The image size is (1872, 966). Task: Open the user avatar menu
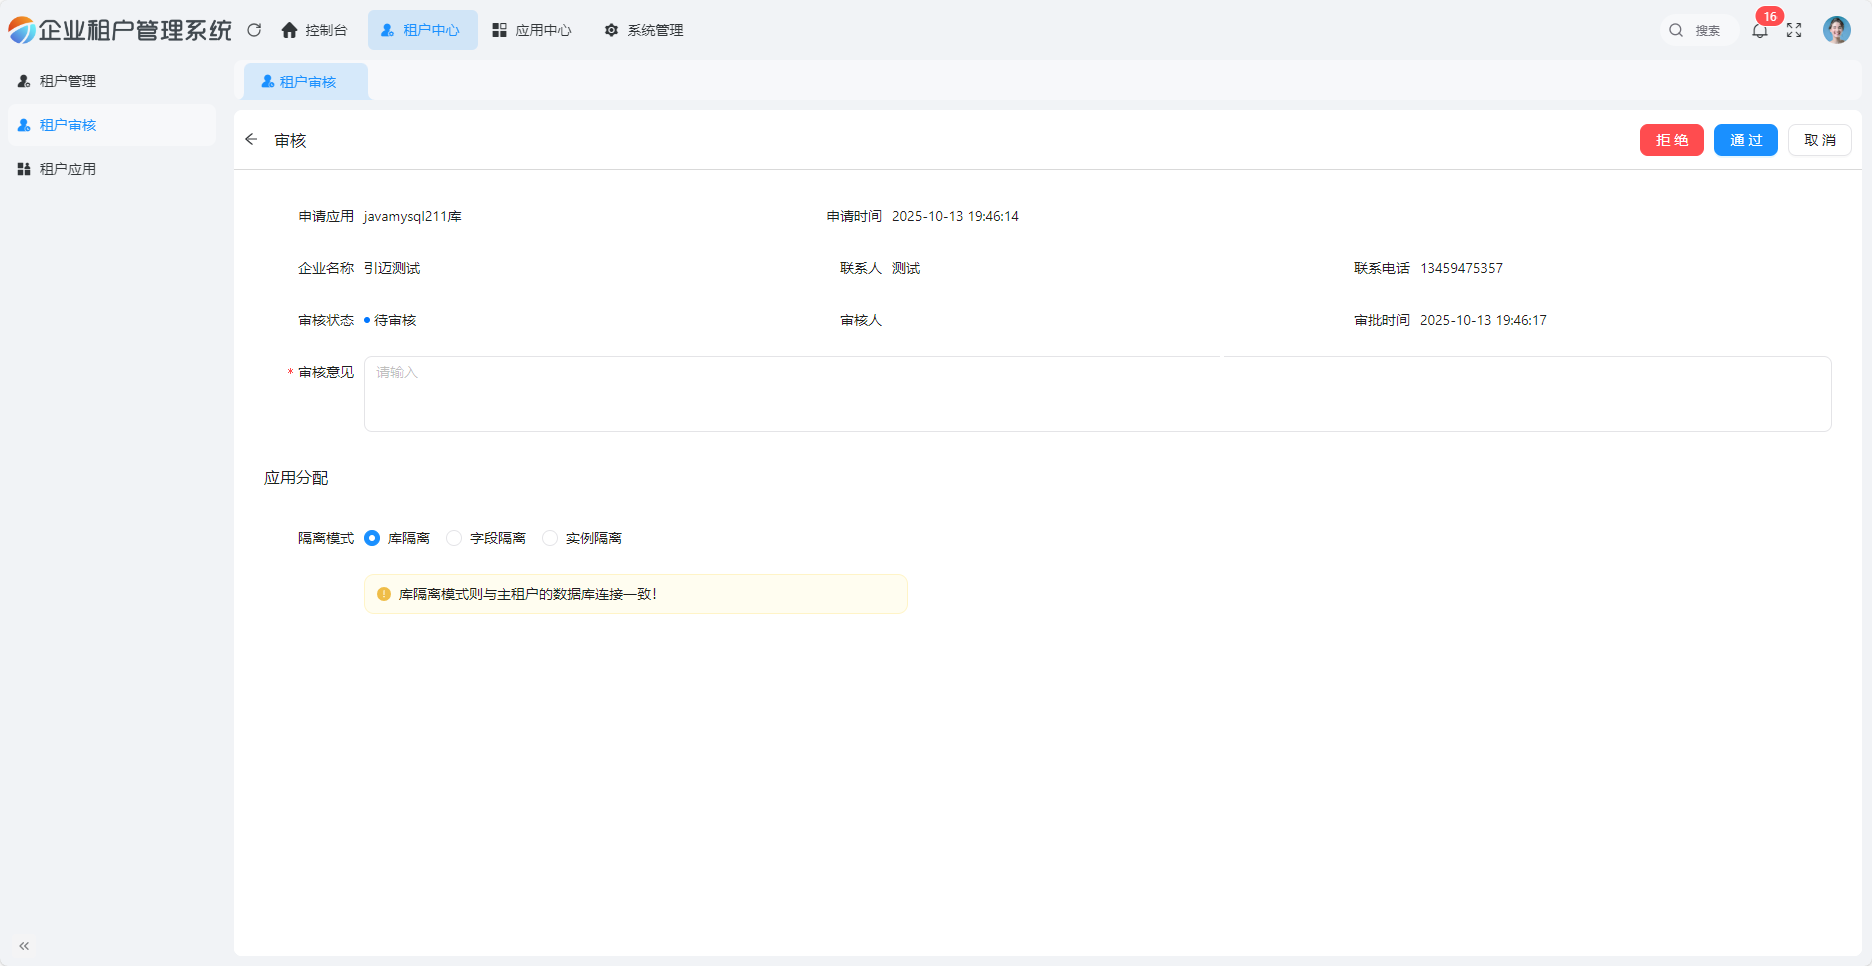[1836, 30]
